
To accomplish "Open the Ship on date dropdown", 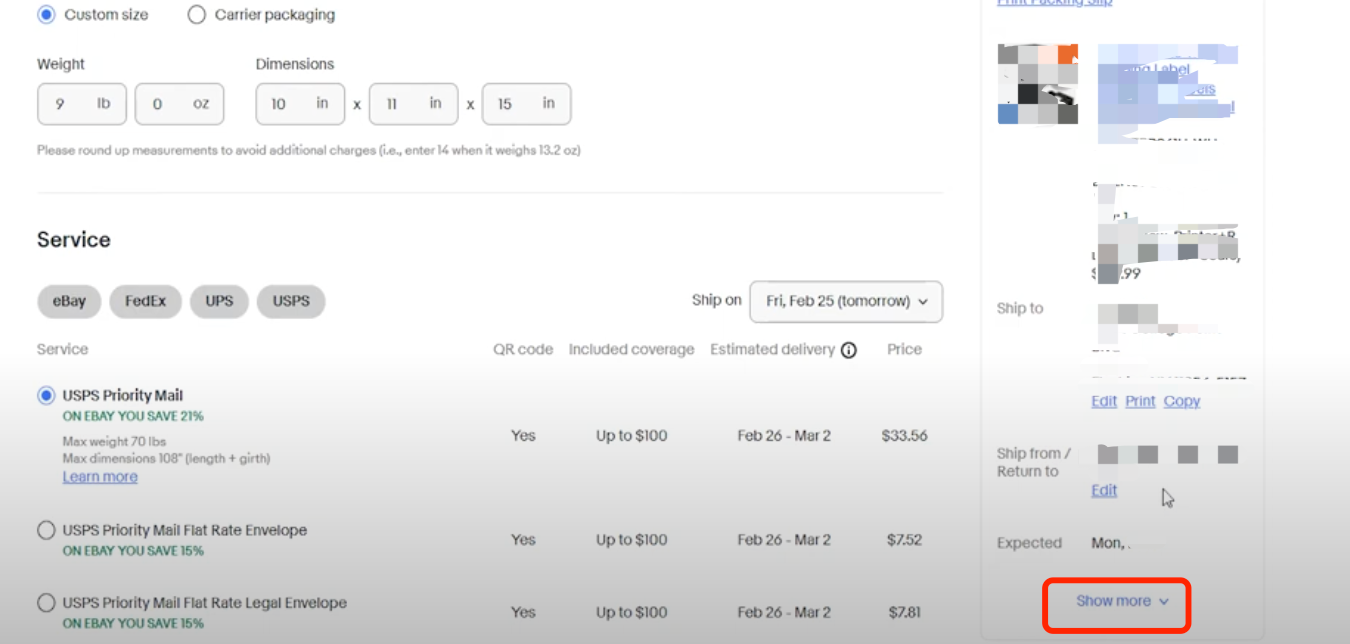I will 846,301.
